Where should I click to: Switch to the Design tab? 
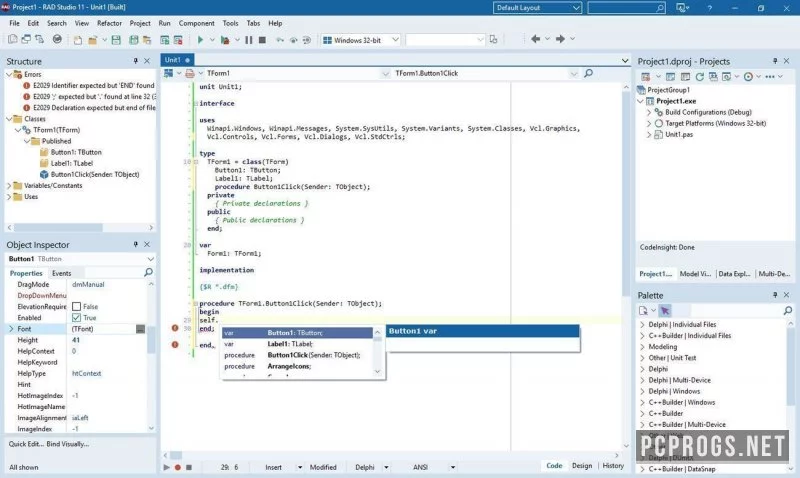pyautogui.click(x=582, y=466)
